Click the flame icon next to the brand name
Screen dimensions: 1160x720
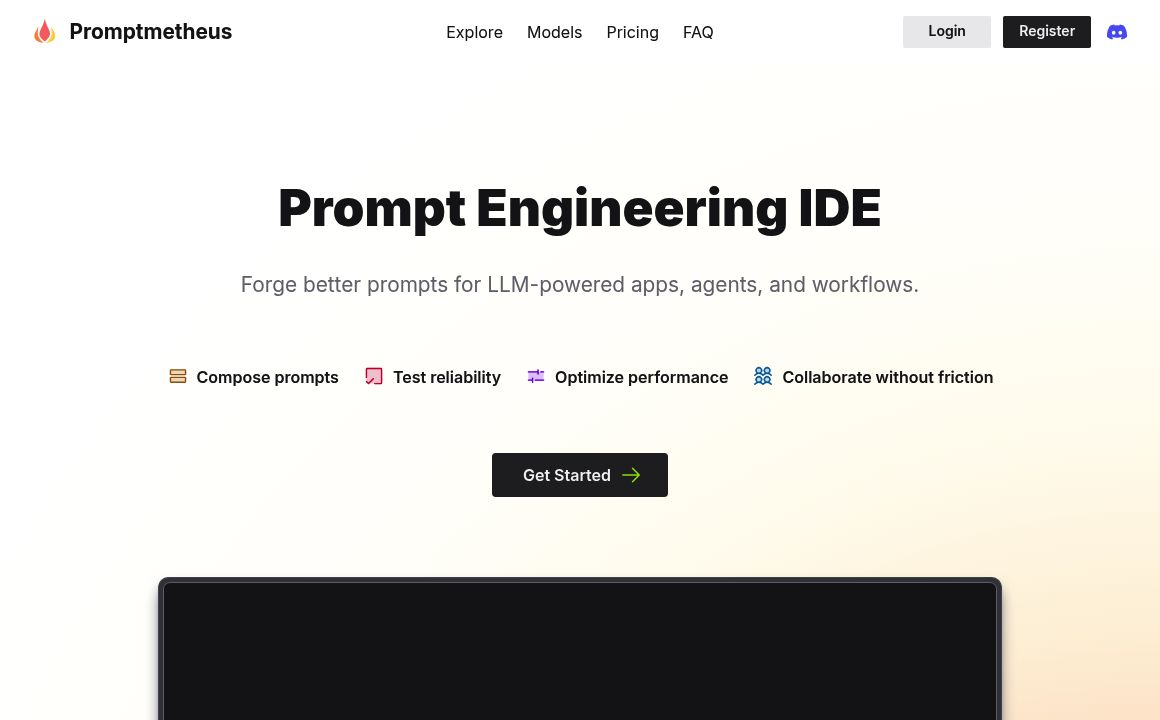tap(45, 31)
